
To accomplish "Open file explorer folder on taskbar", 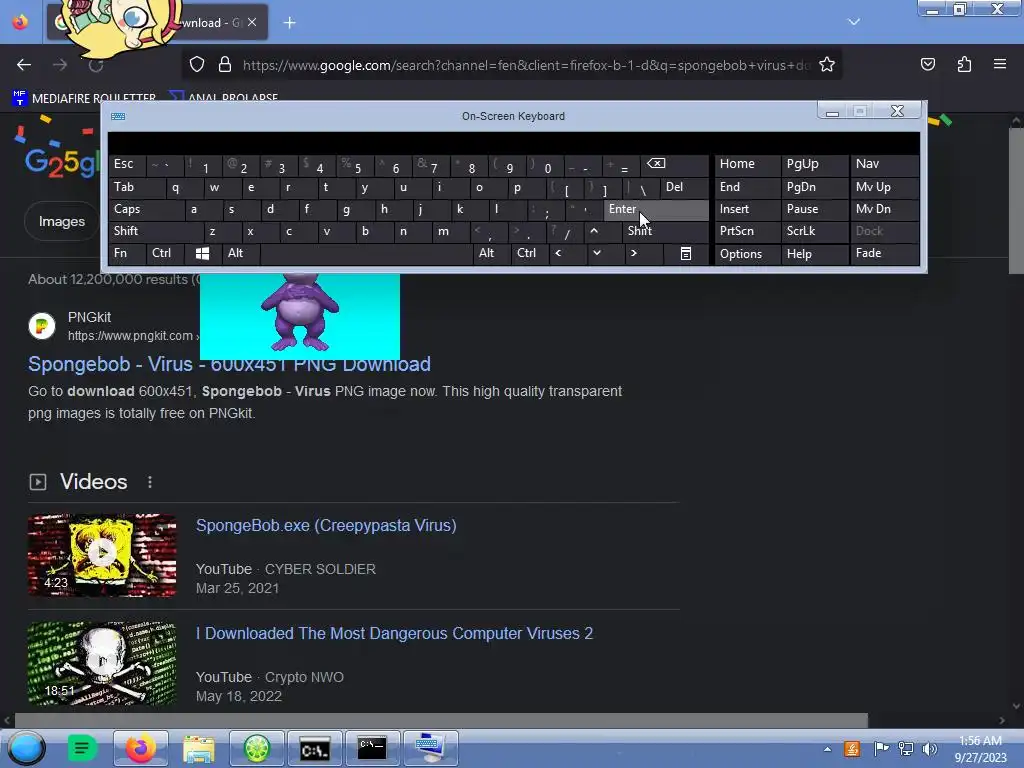I will [199, 748].
